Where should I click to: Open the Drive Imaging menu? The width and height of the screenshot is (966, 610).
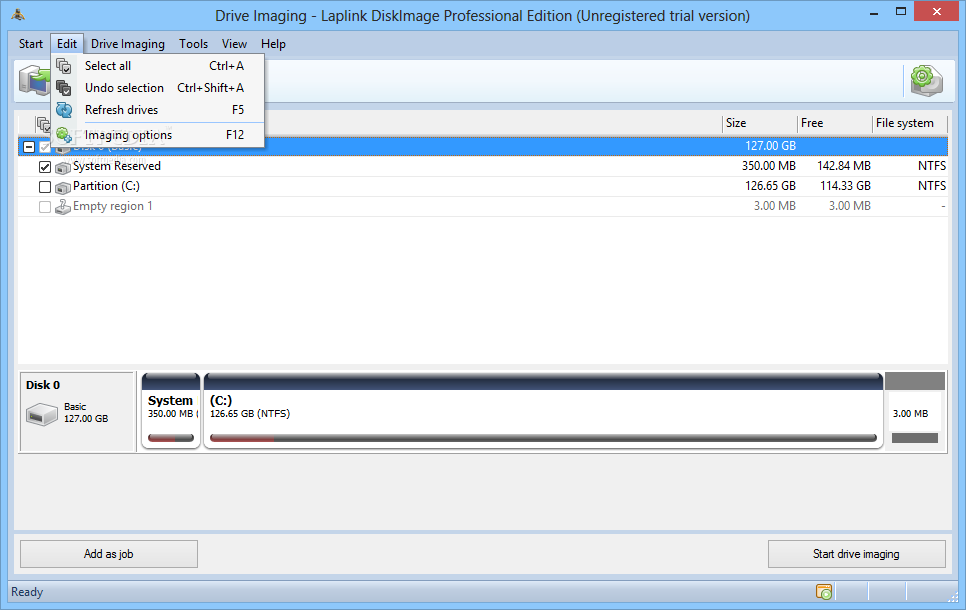coord(128,44)
